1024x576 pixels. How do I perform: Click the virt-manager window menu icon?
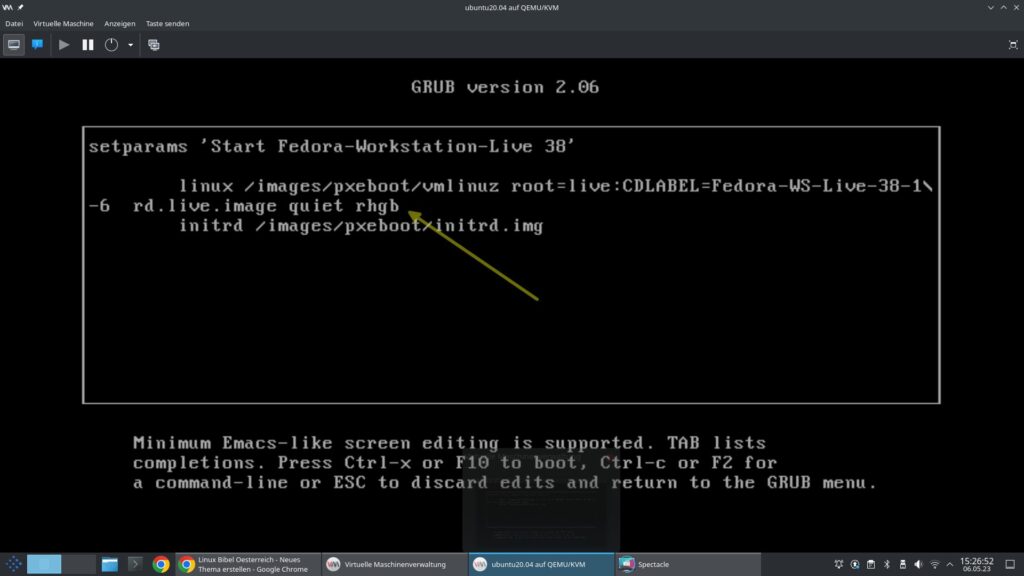click(x=7, y=7)
